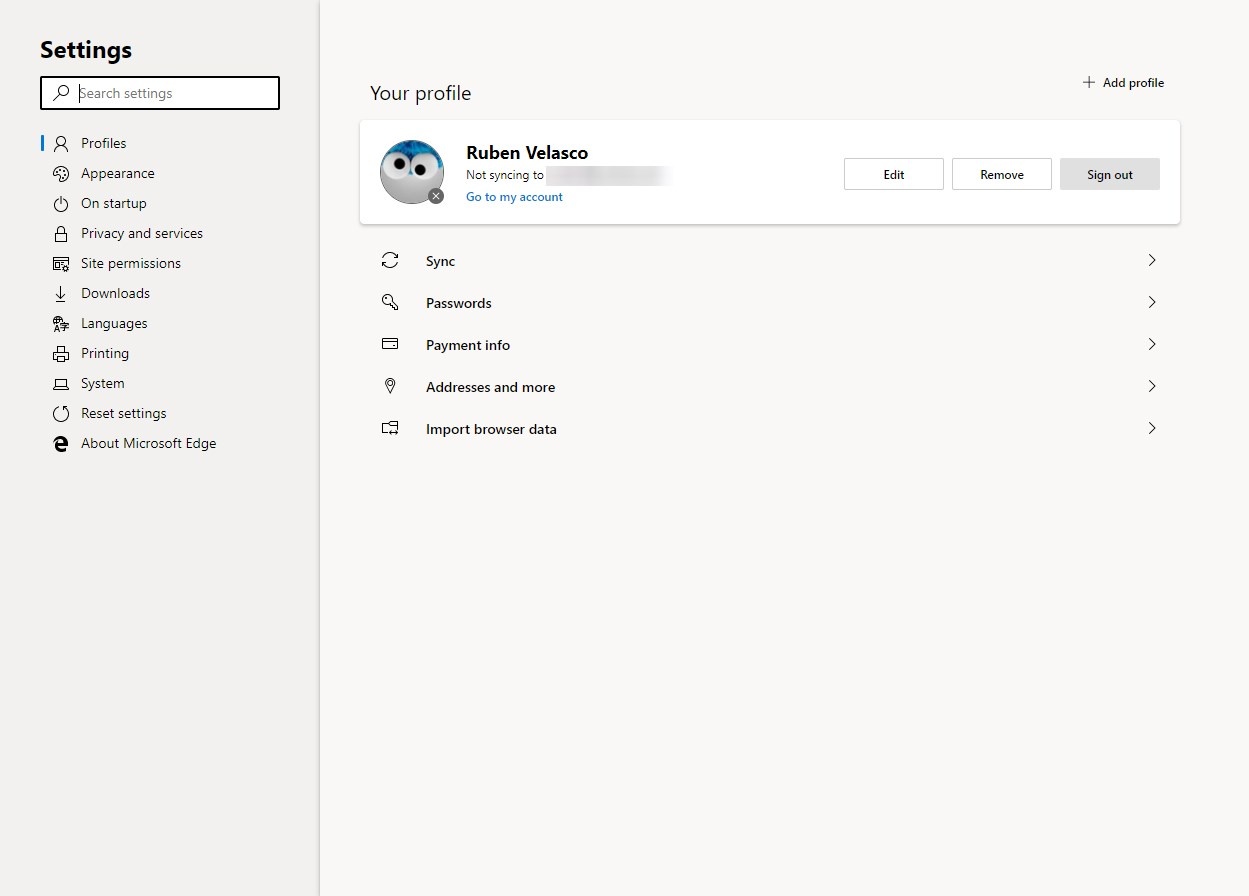Open the Downloads settings section

click(x=115, y=294)
